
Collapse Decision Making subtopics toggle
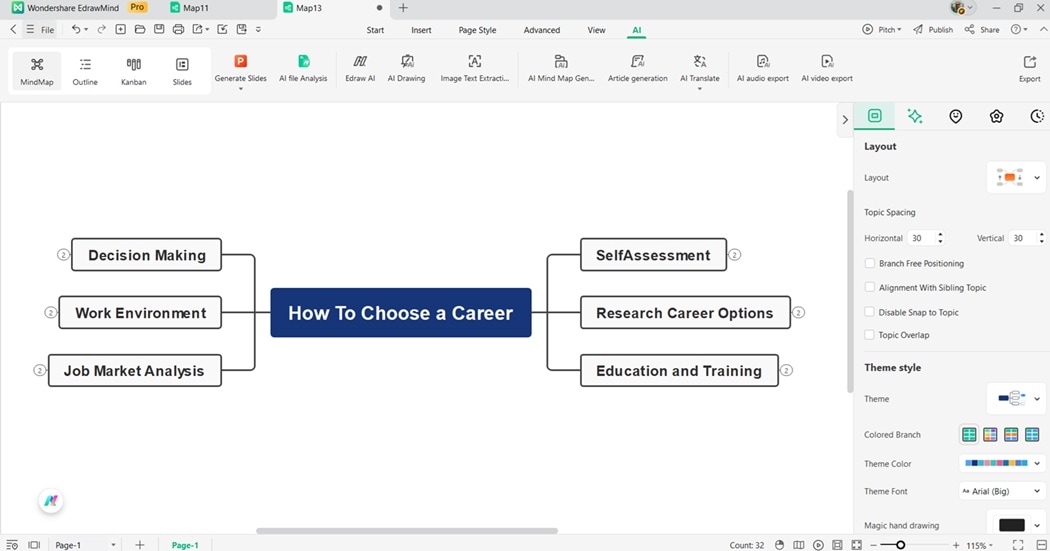coord(63,254)
